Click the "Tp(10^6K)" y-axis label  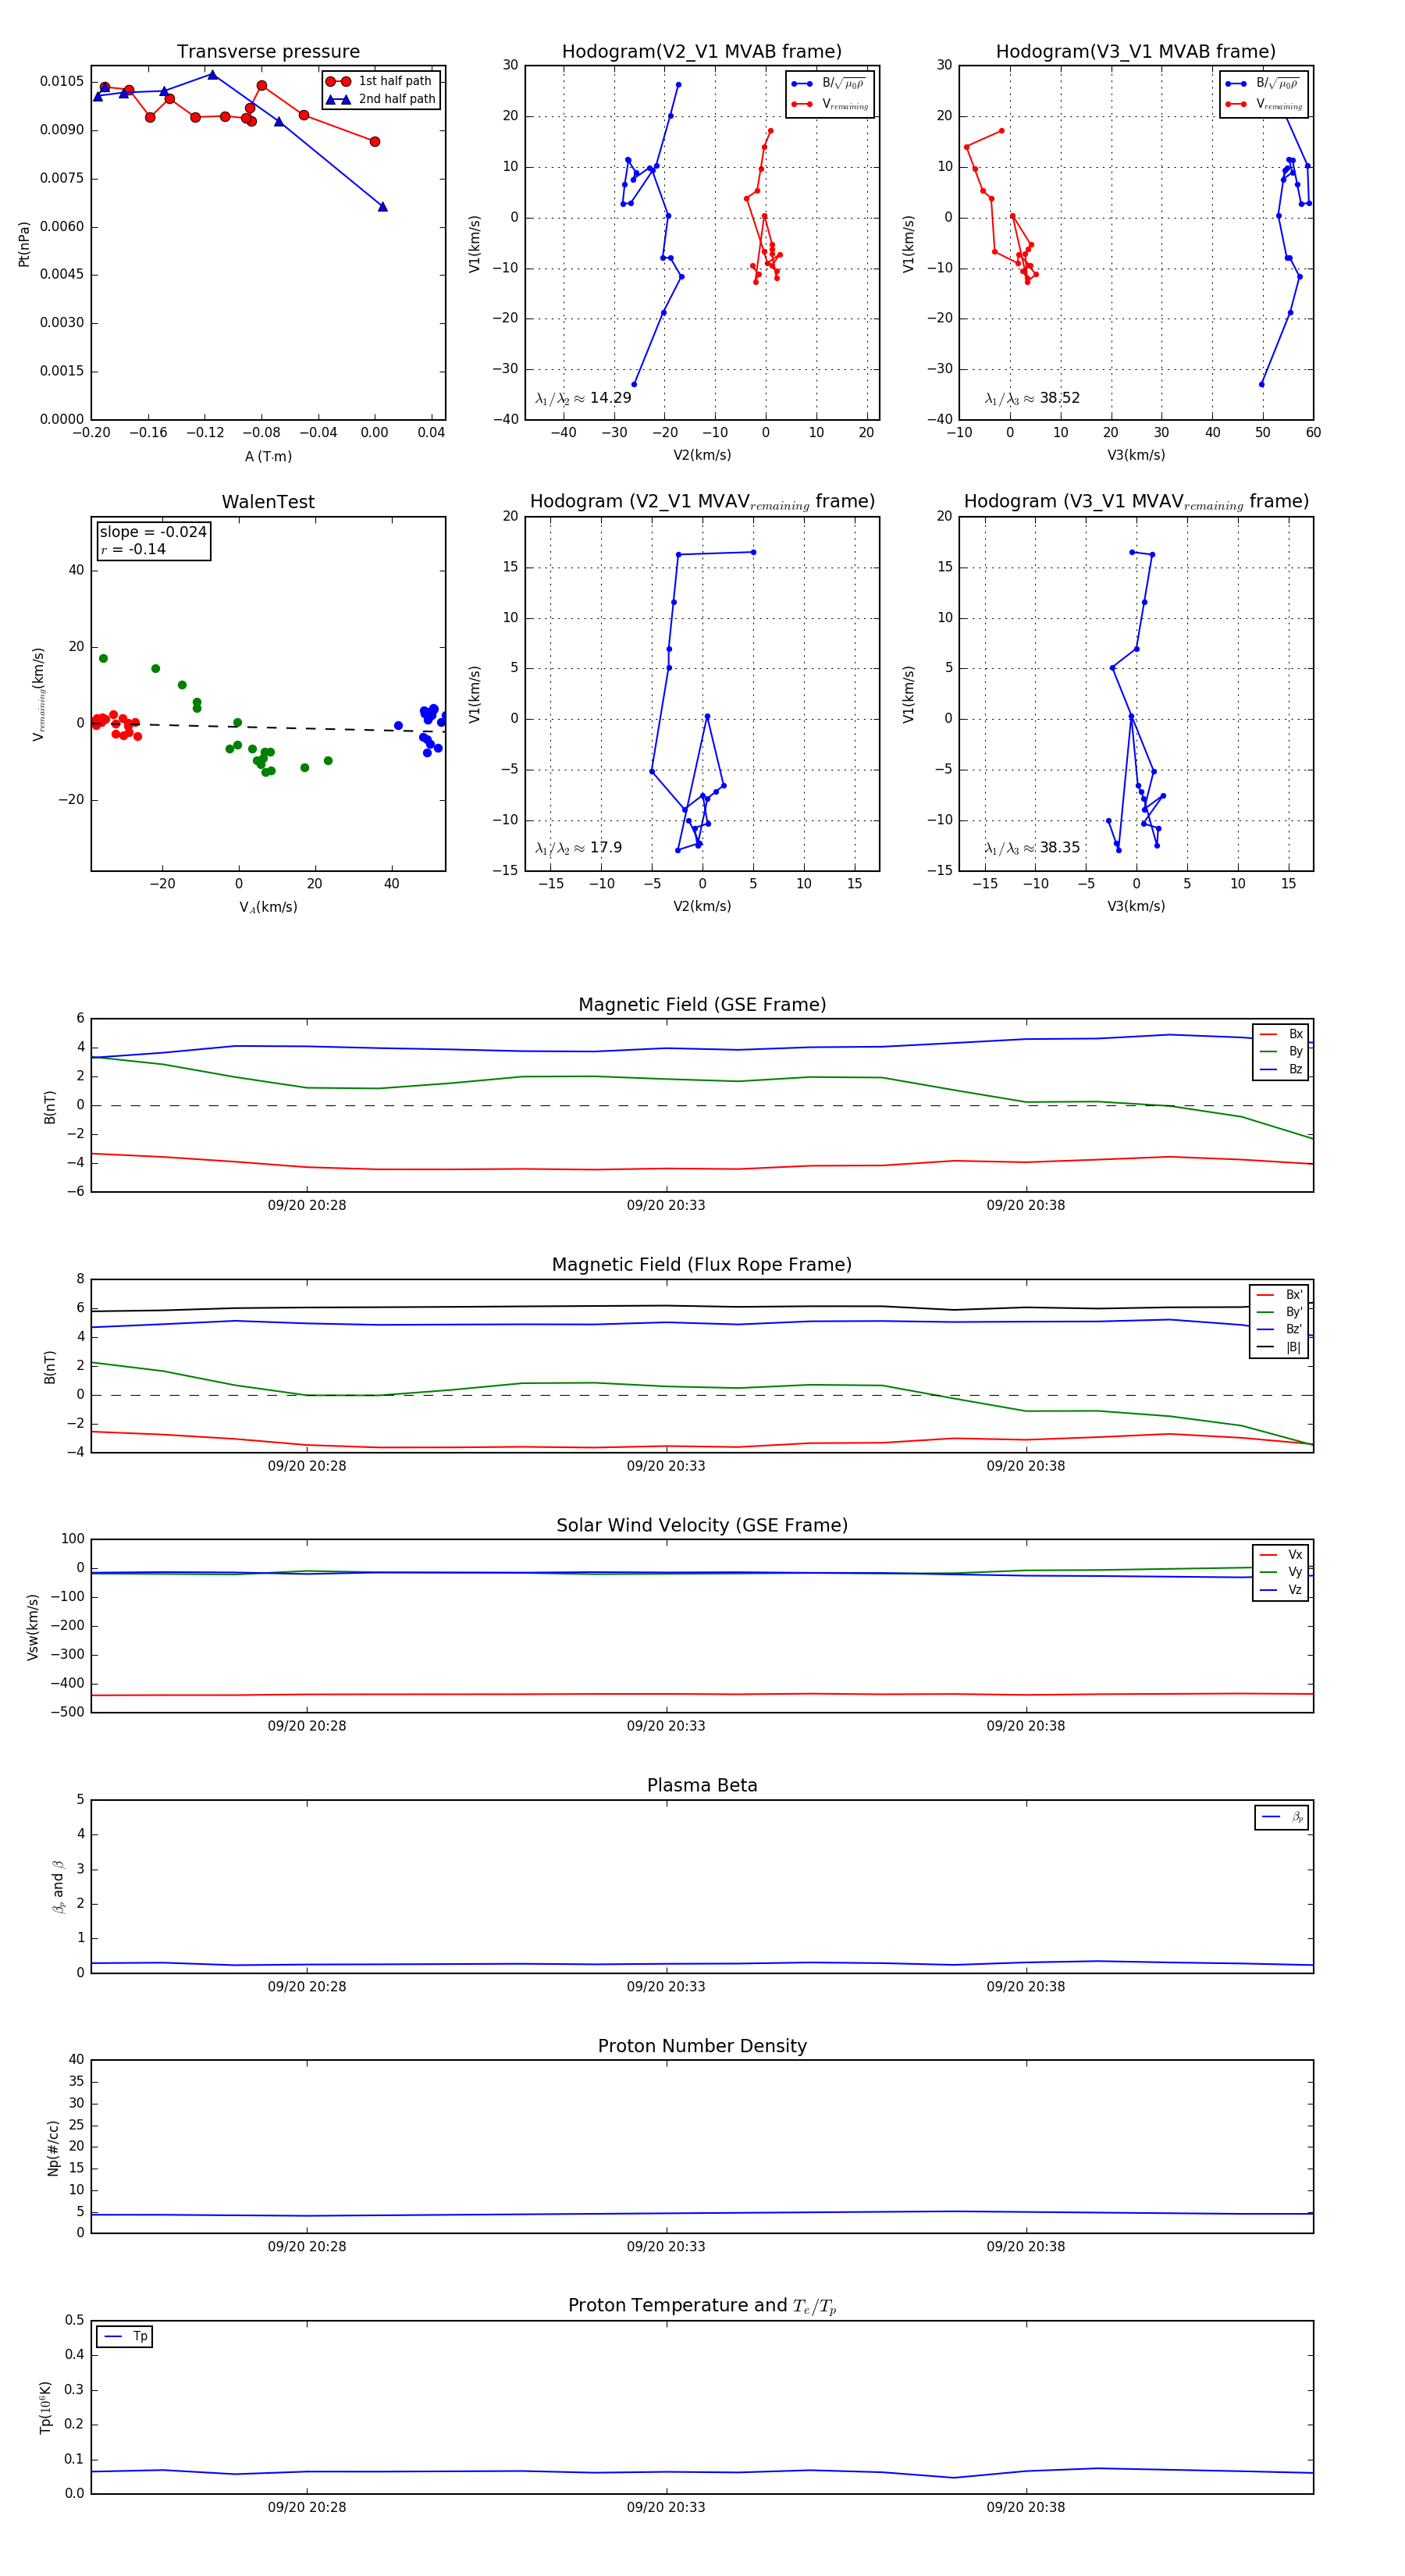(45, 2408)
